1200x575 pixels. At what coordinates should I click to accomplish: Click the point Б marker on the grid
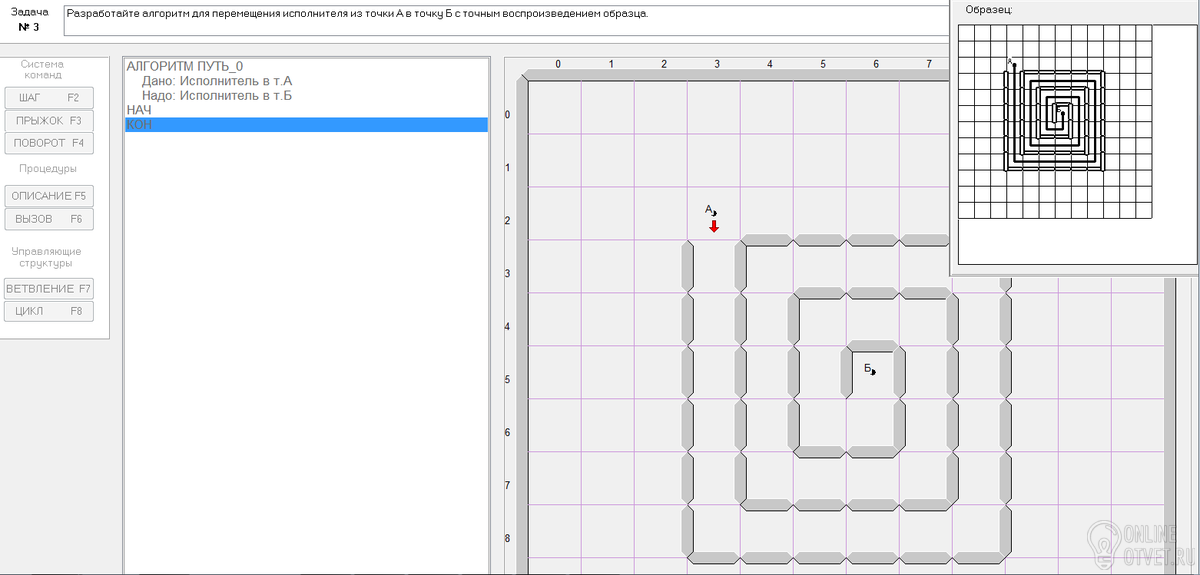870,369
